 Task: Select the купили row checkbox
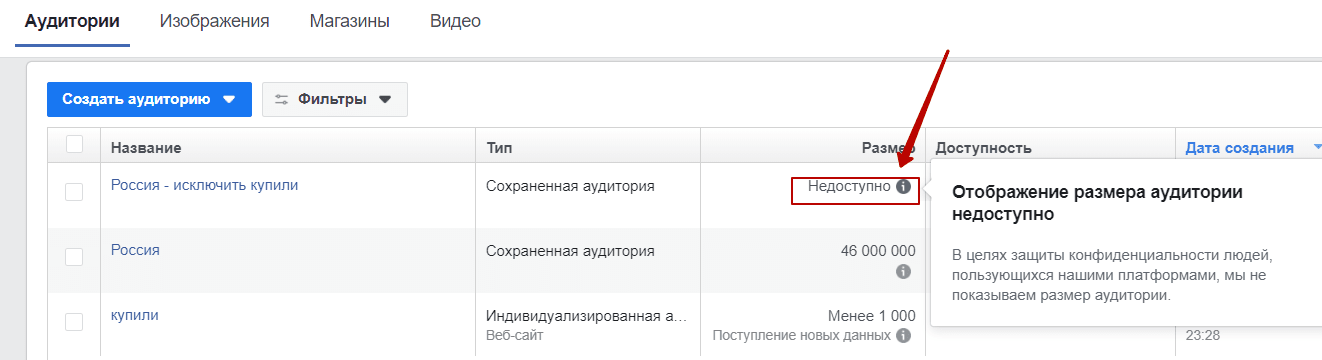(74, 322)
